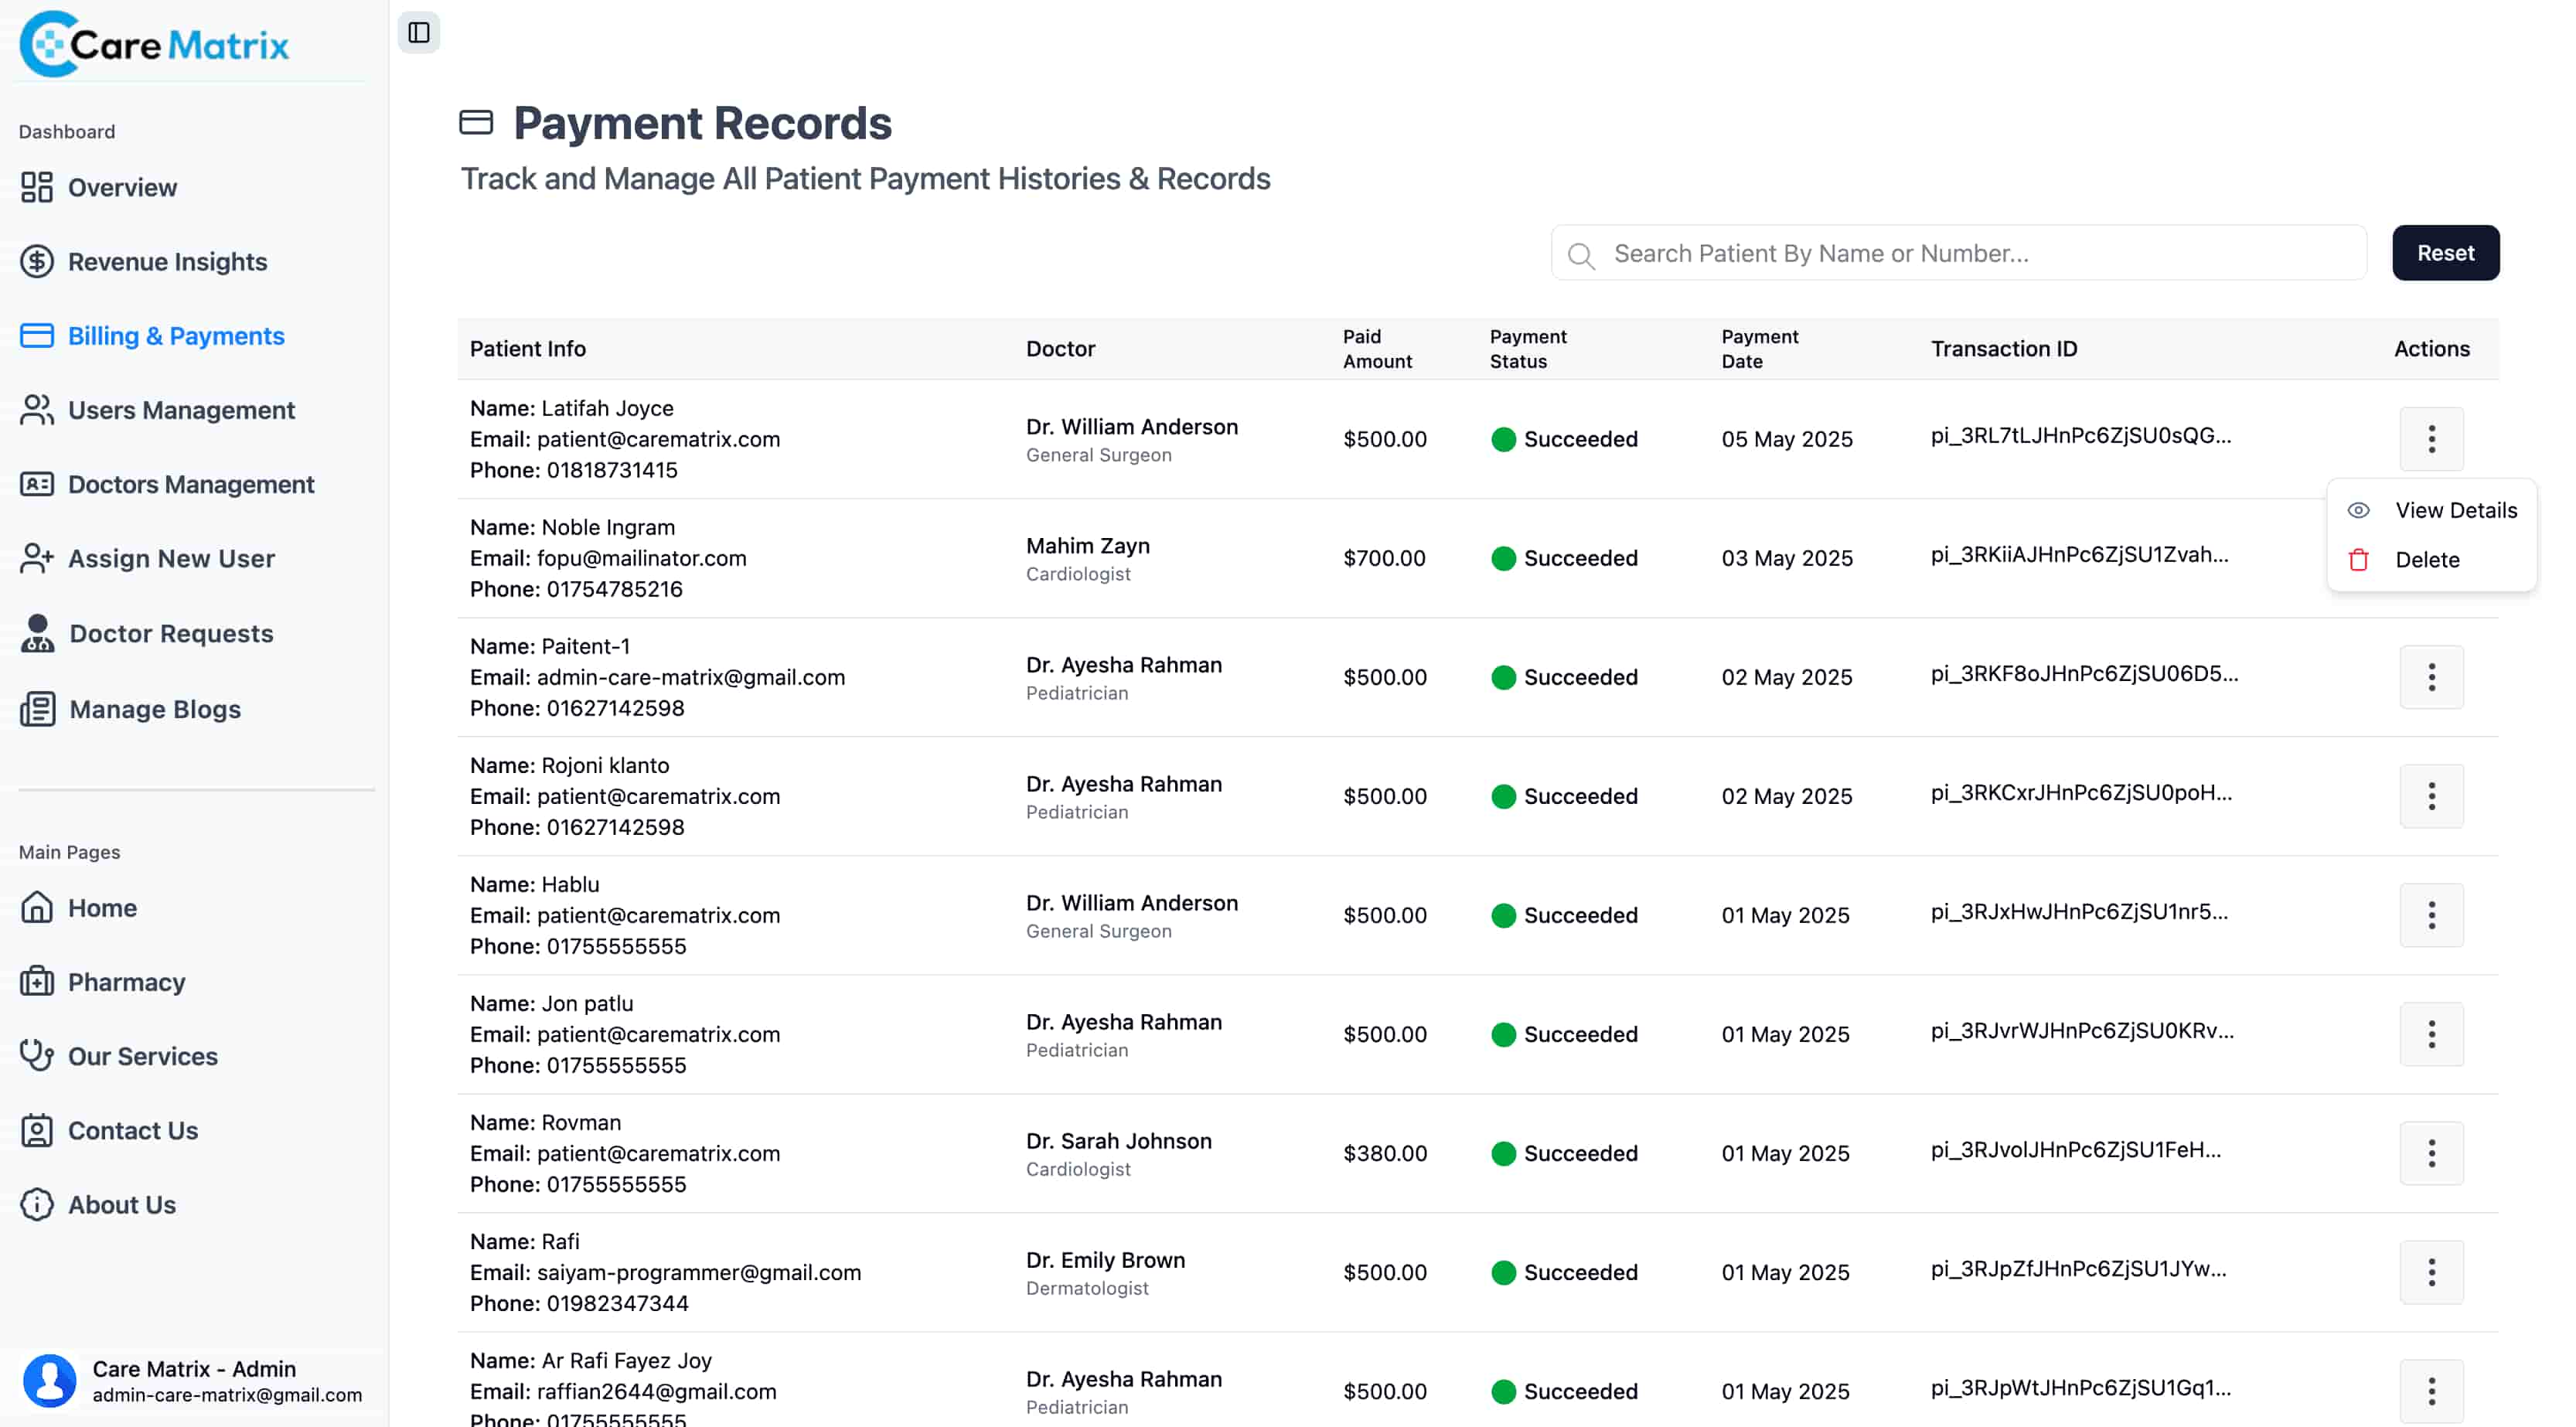Image resolution: width=2576 pixels, height=1427 pixels.
Task: Open Revenue Insights page
Action: [x=167, y=261]
